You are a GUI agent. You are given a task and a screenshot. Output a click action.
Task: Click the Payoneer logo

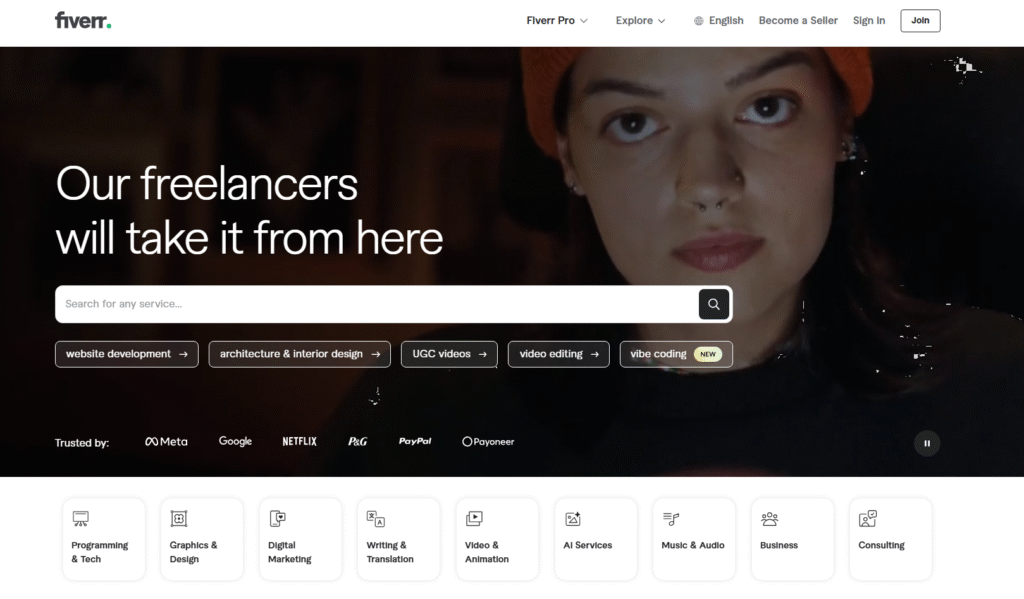point(488,442)
